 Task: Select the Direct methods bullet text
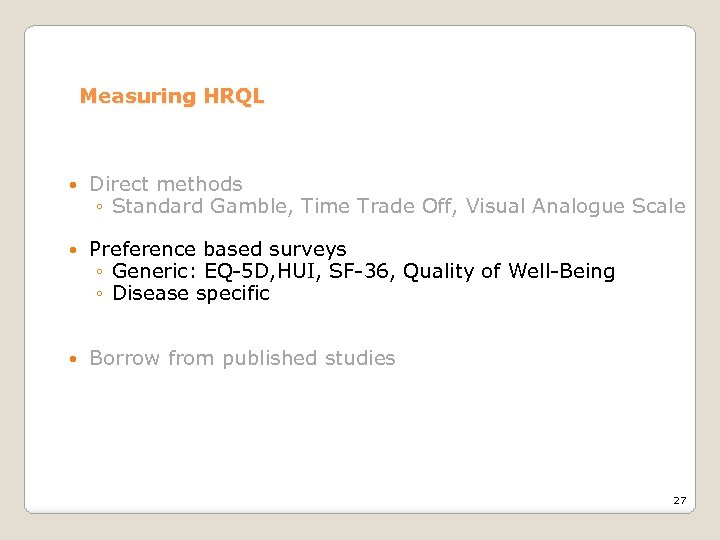pyautogui.click(x=166, y=184)
